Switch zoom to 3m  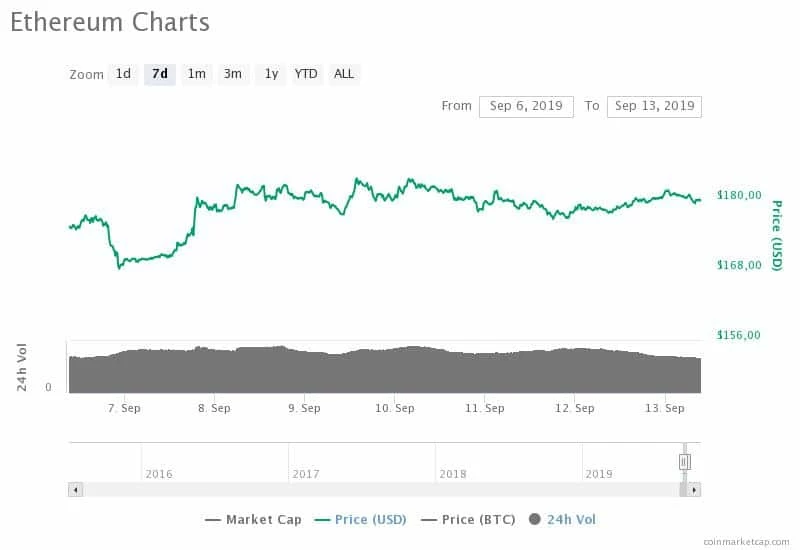[x=233, y=74]
